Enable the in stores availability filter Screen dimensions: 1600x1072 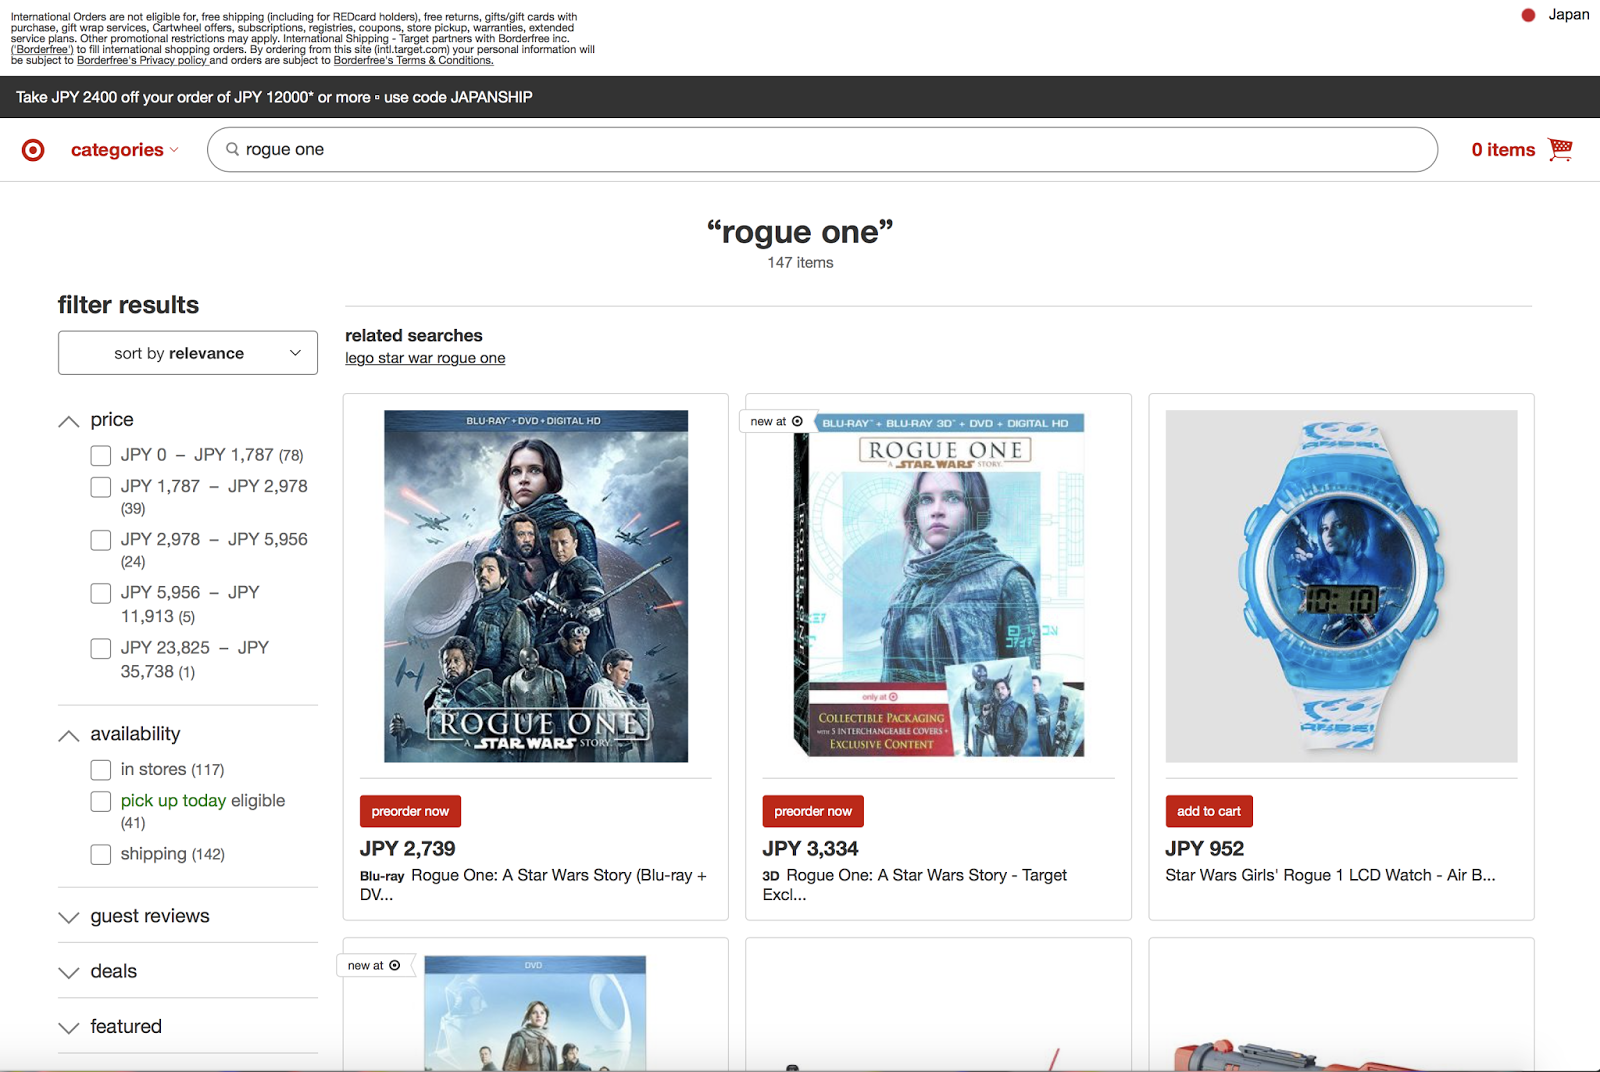pos(101,770)
